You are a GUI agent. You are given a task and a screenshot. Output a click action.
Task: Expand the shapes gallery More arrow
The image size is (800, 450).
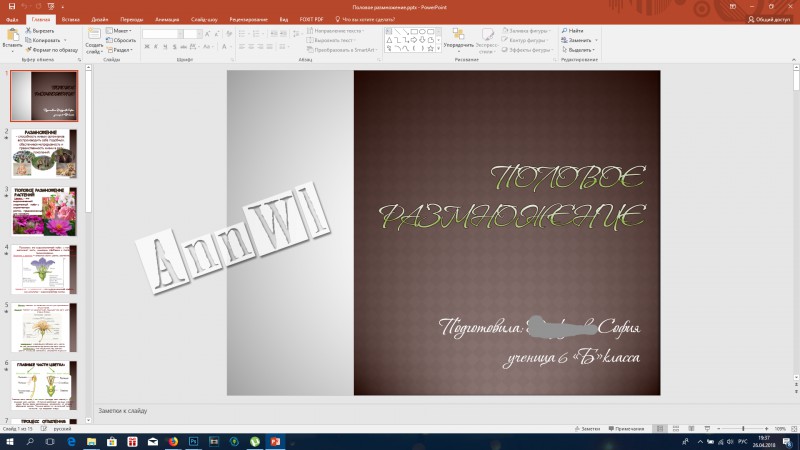(438, 48)
